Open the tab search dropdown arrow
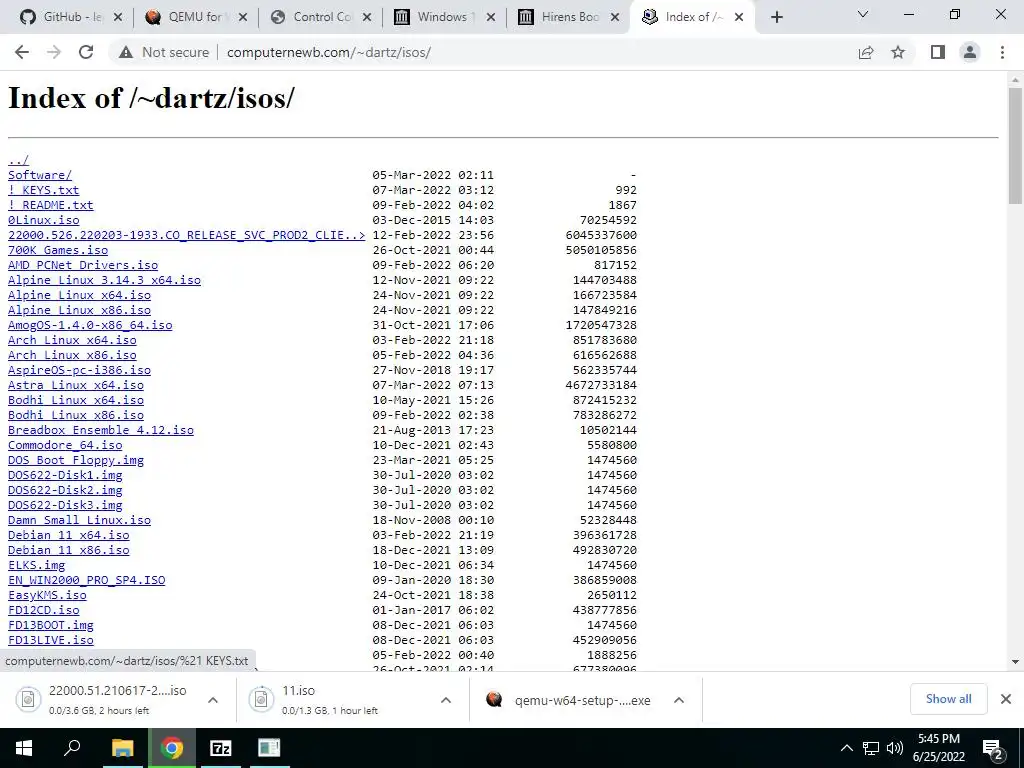Image resolution: width=1024 pixels, height=768 pixels. 863,14
